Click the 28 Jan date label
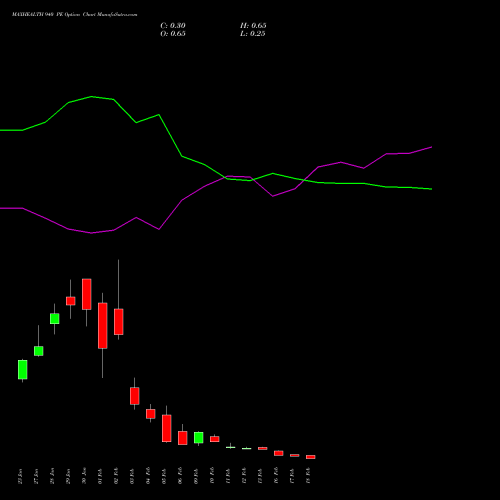Screen dimensions: 500x500 [x=52, y=476]
